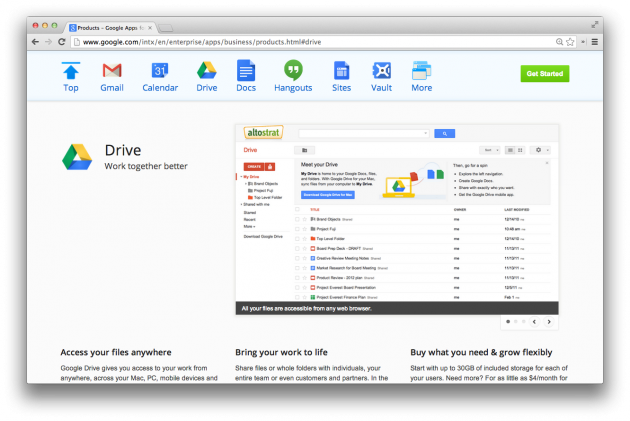Tick the checkbox for Board Prep Deck row
The width and height of the screenshot is (630, 421).
pyautogui.click(x=297, y=249)
